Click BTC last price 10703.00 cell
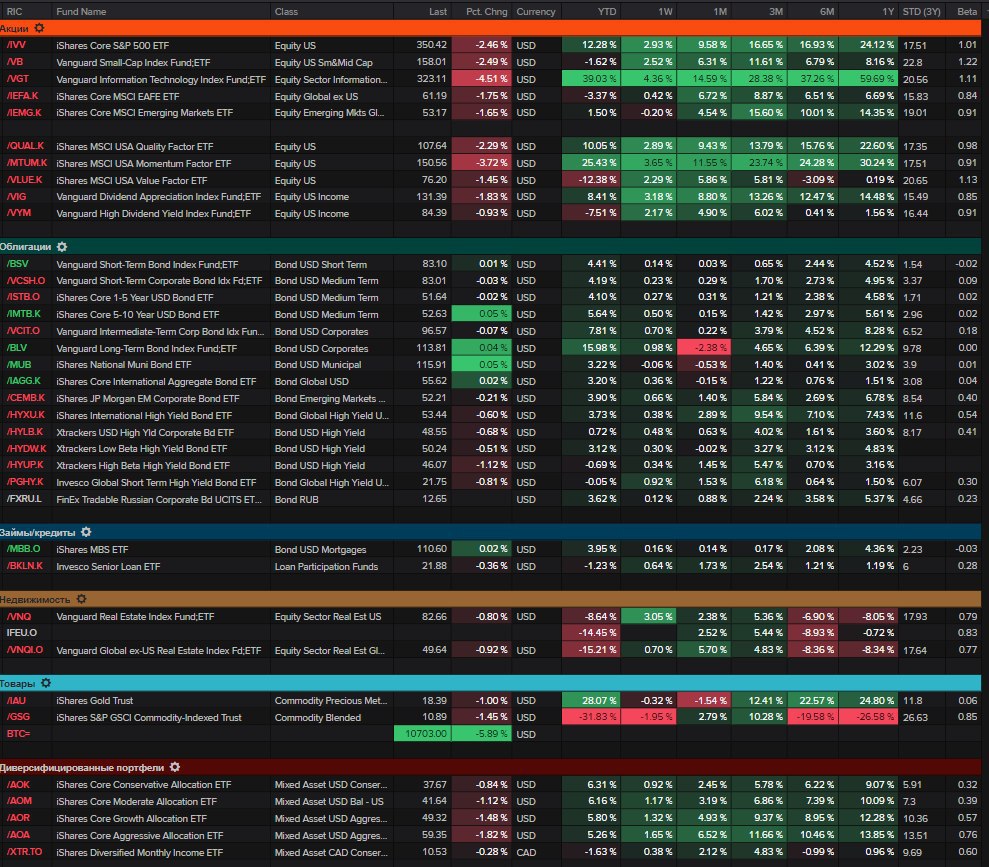This screenshot has width=989, height=867. (423, 733)
